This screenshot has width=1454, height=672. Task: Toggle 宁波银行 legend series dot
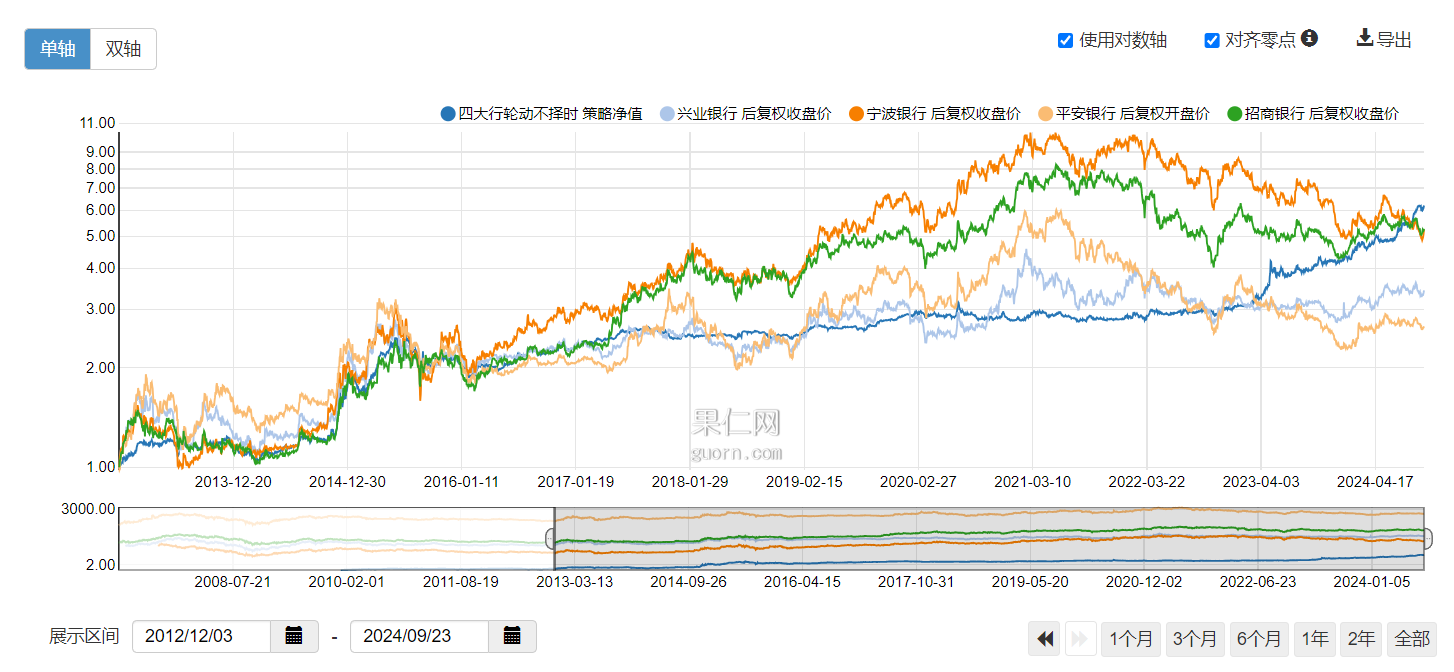(856, 114)
